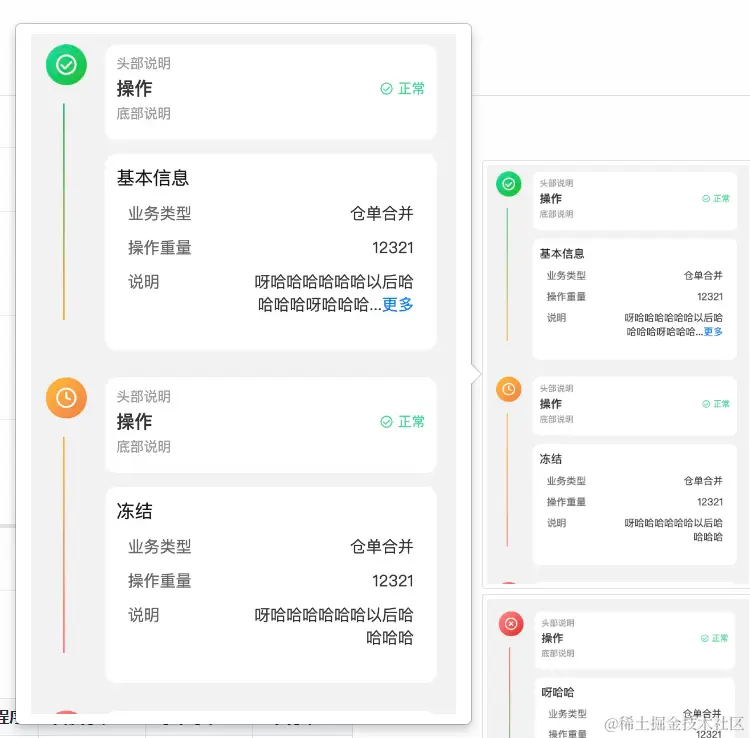The image size is (750, 738).
Task: Click 操作重量 label under 冻结 in small upper panel
Action: pos(566,502)
